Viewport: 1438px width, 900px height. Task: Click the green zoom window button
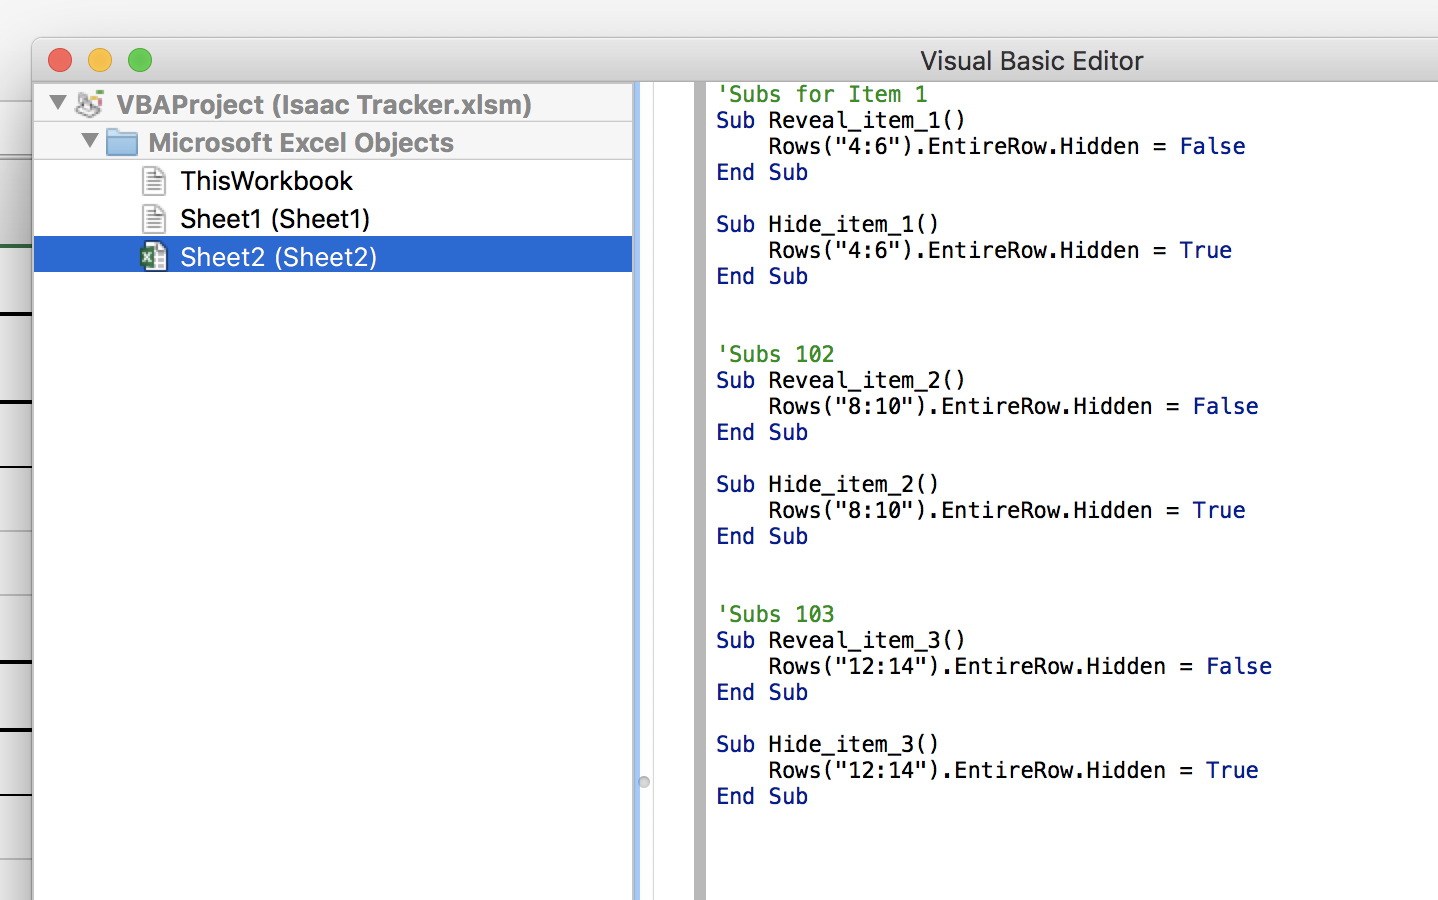coord(140,60)
